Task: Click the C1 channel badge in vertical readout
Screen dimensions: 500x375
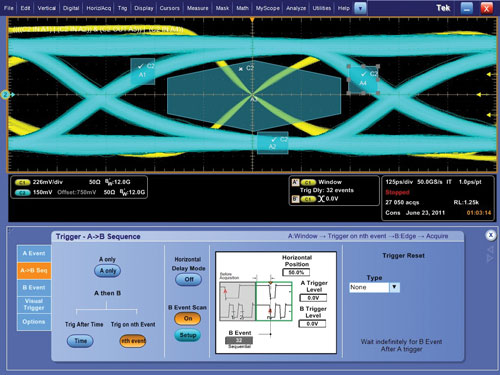Action: (x=22, y=182)
